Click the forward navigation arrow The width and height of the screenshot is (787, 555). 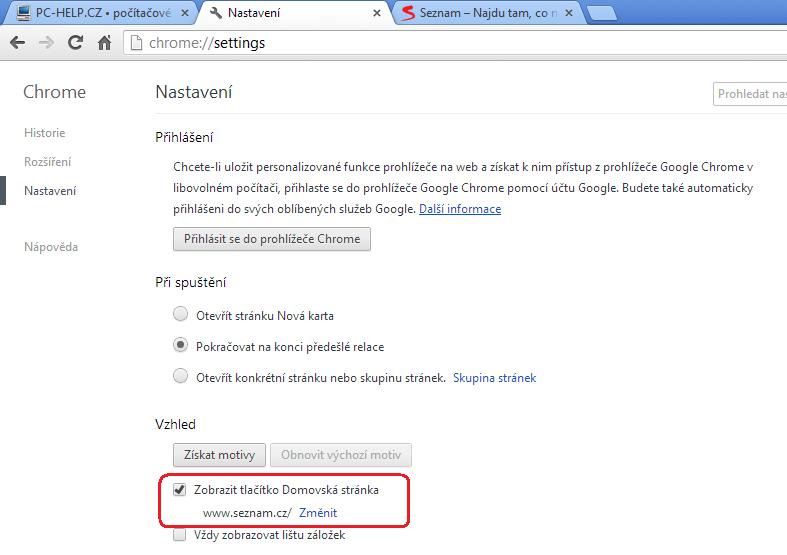click(46, 43)
